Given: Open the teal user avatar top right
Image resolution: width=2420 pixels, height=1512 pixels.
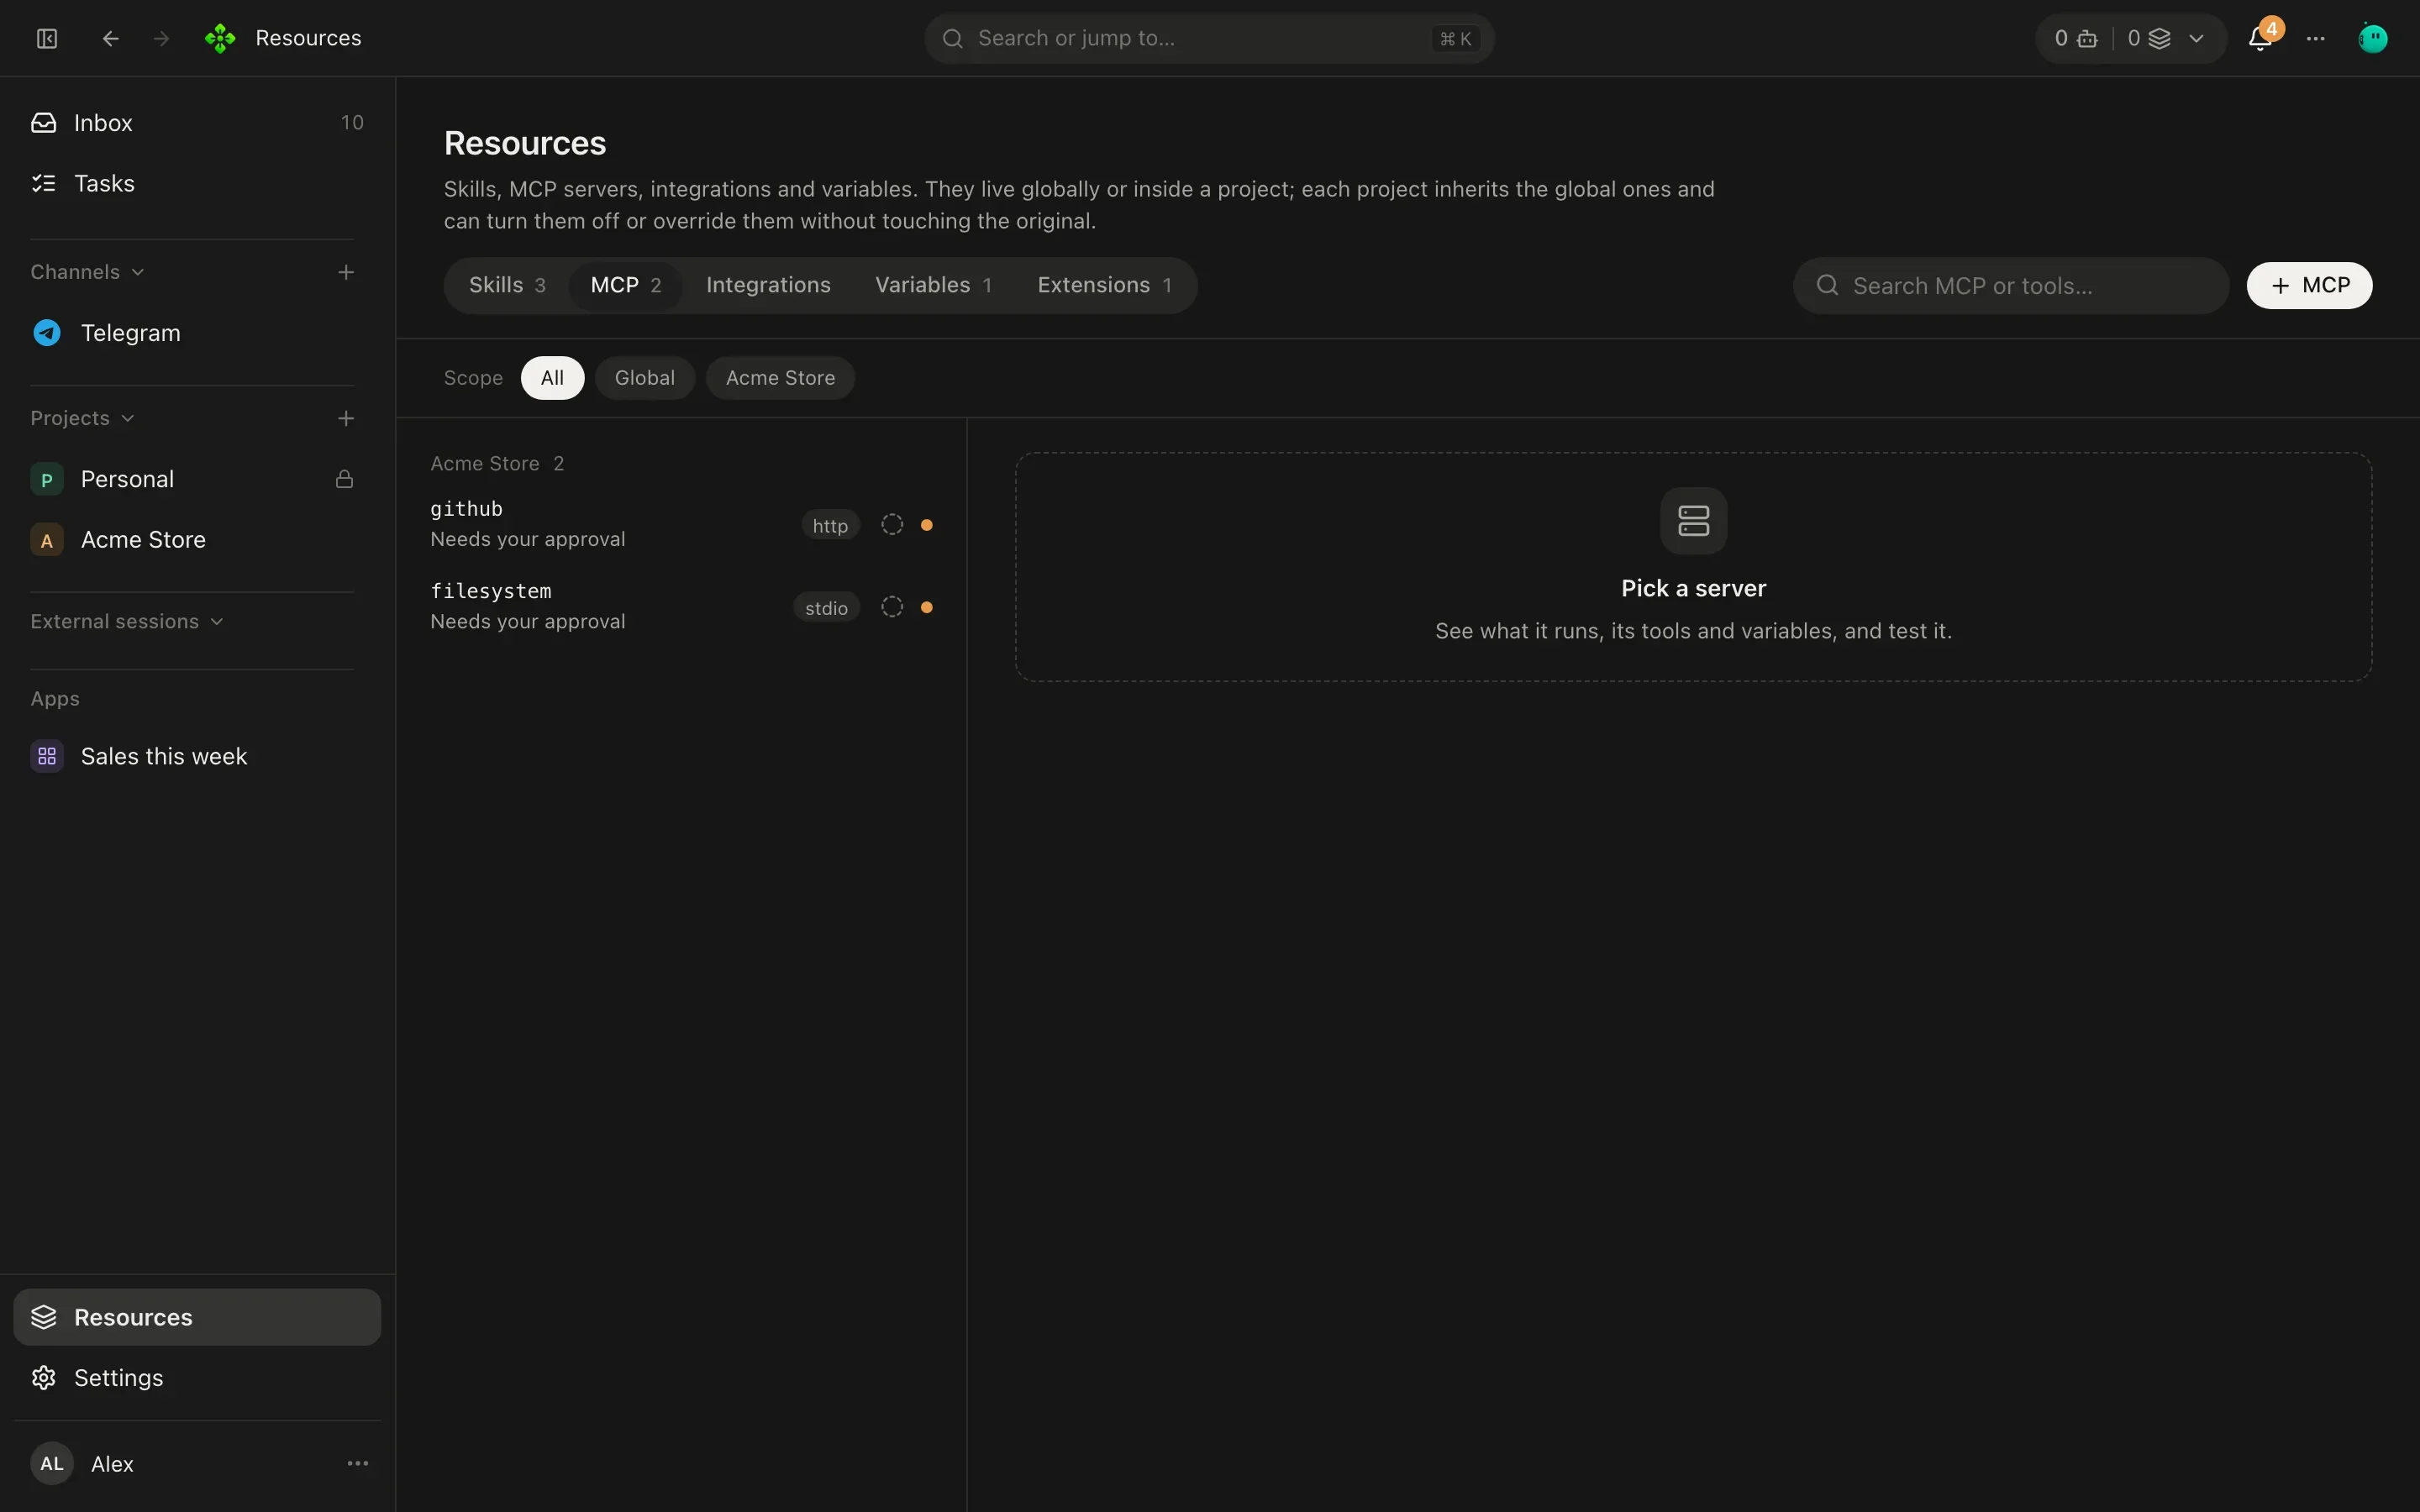Looking at the screenshot, I should point(2373,38).
